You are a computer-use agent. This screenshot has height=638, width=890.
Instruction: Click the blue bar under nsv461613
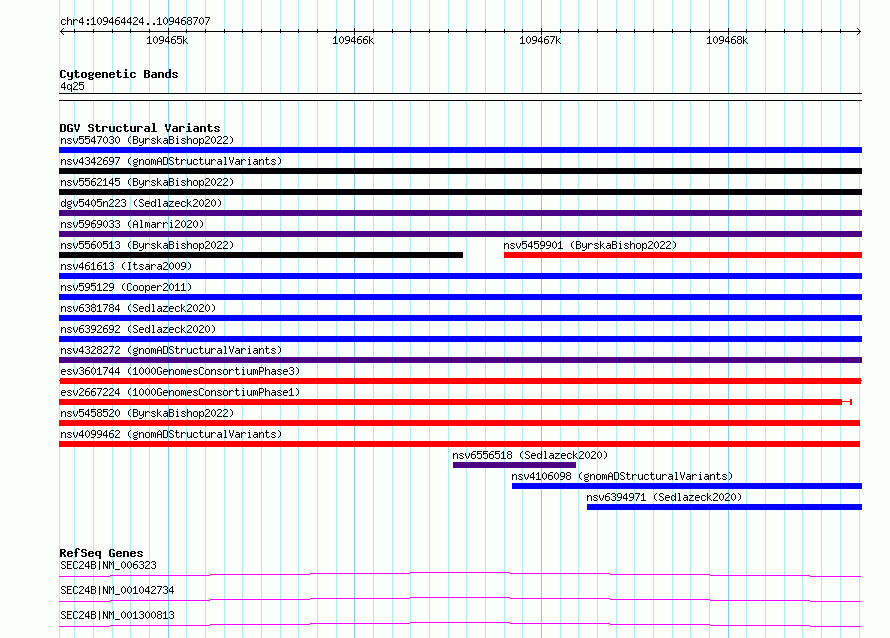(460, 276)
